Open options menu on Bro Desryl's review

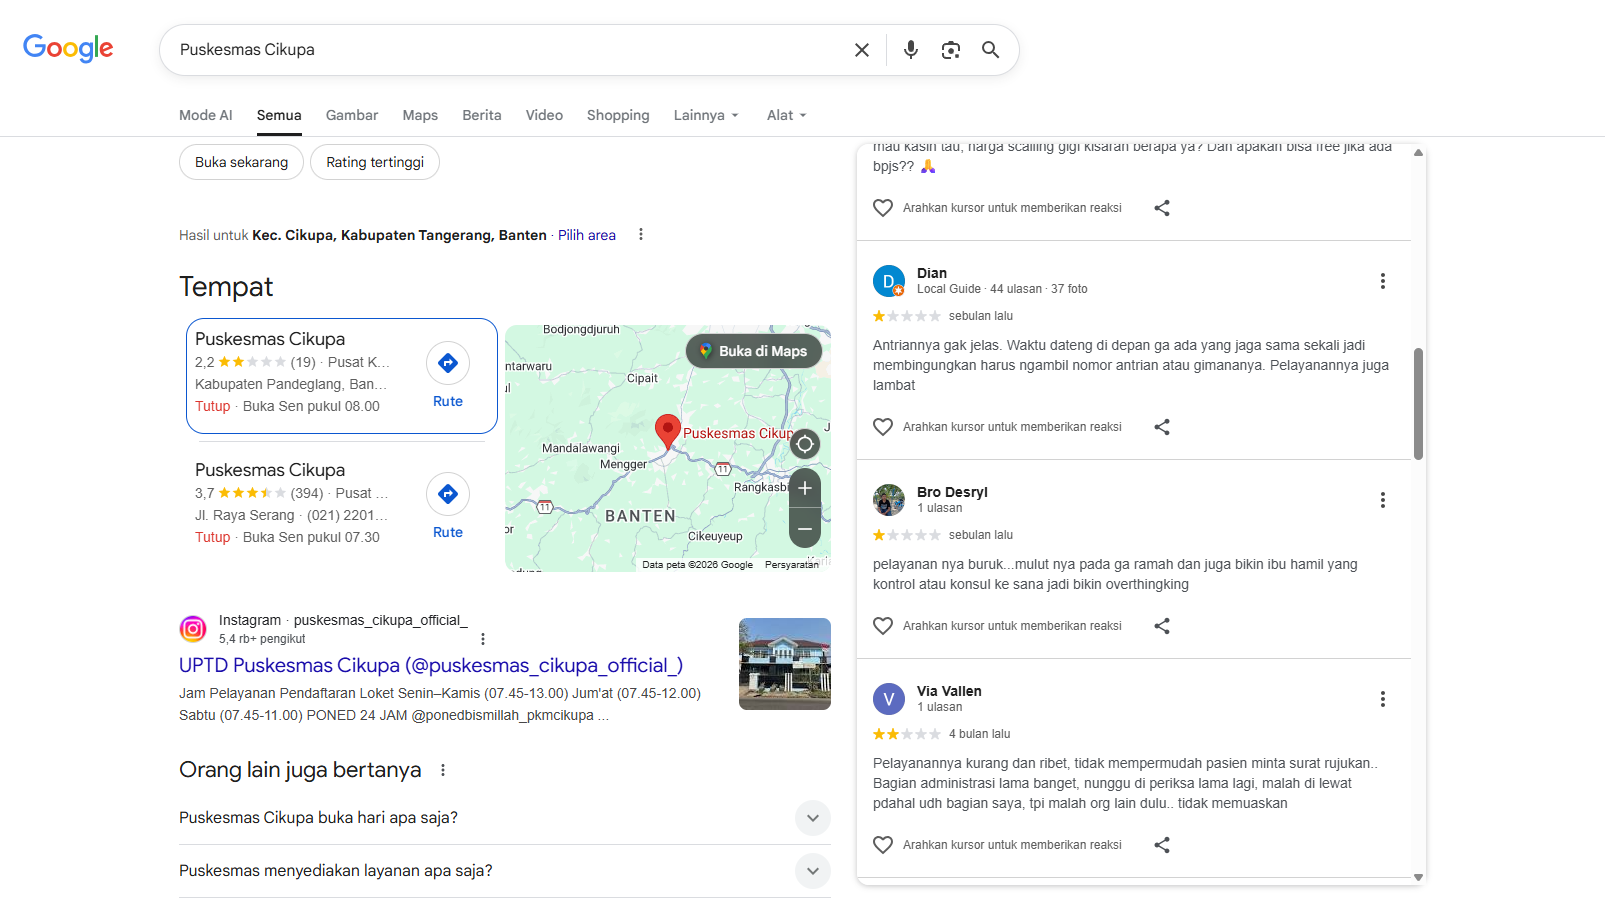pos(1383,499)
